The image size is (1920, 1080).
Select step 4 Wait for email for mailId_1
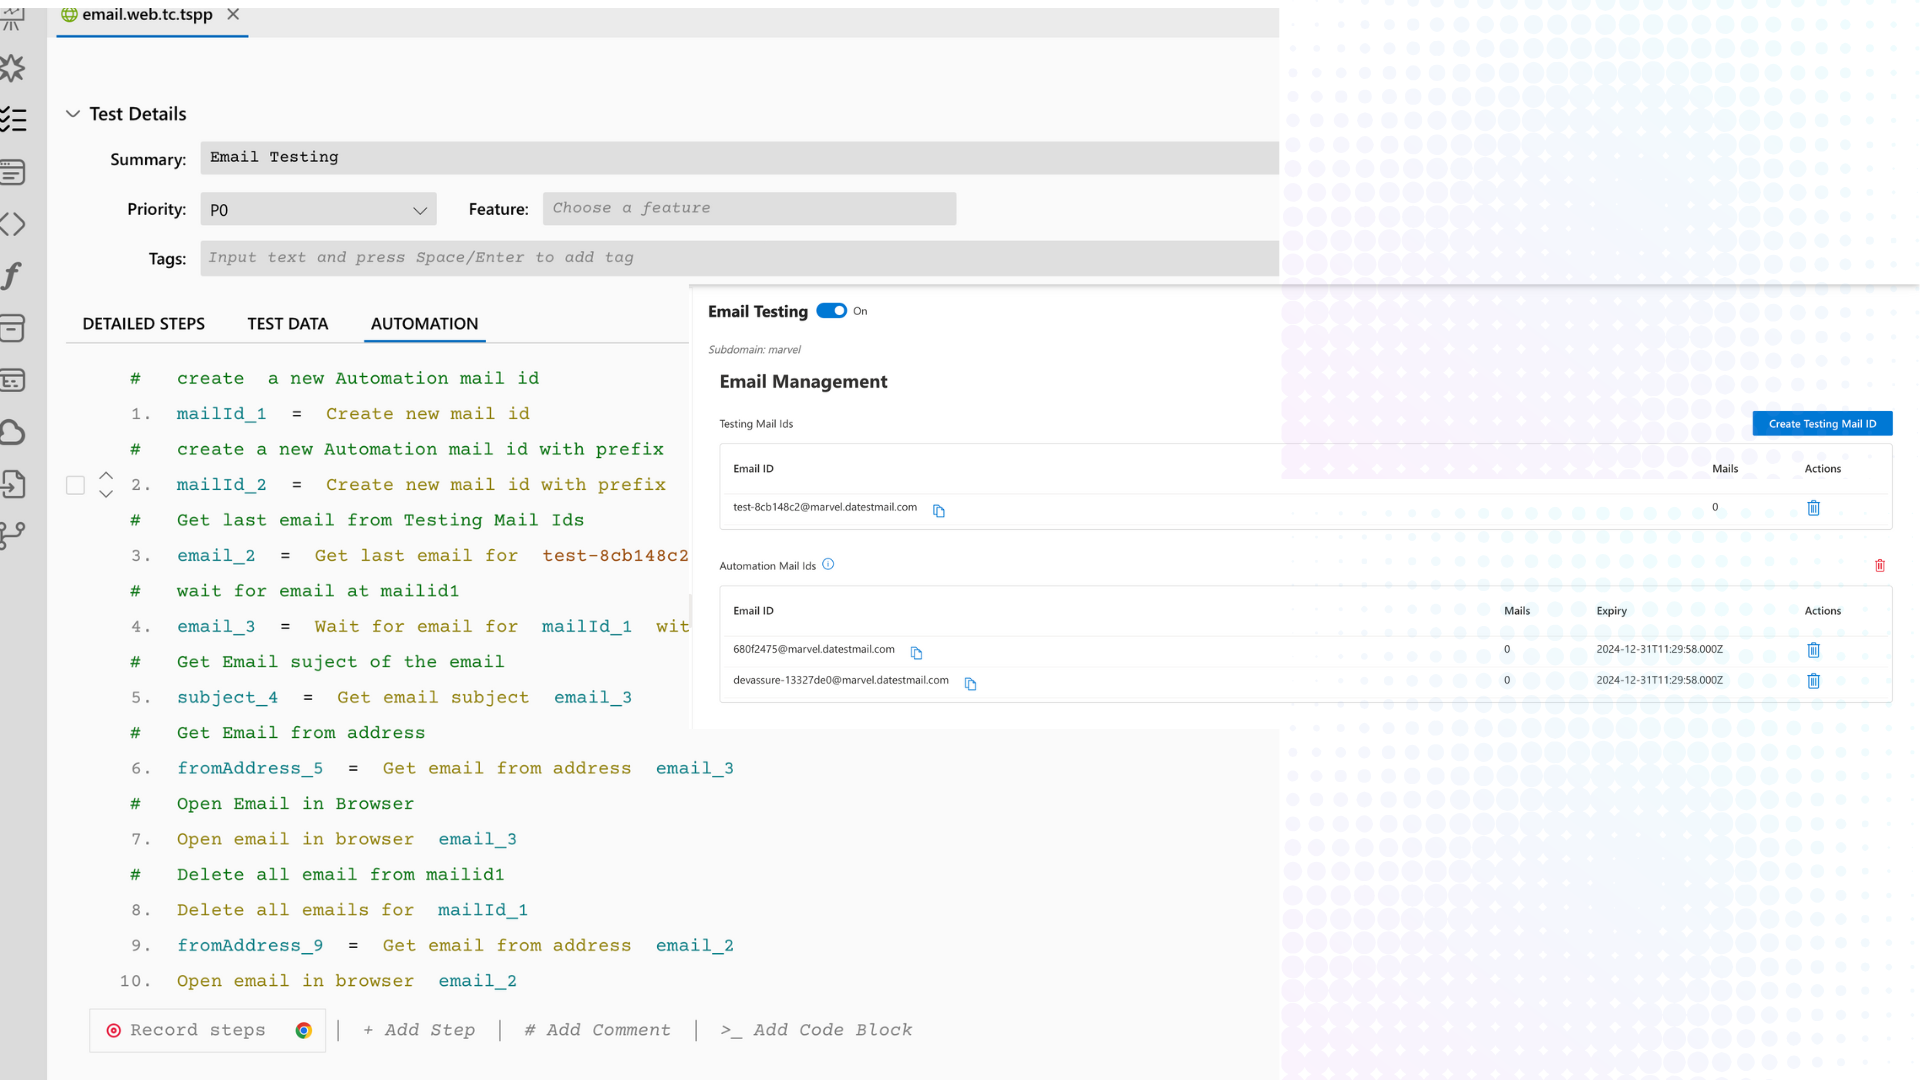click(x=432, y=627)
